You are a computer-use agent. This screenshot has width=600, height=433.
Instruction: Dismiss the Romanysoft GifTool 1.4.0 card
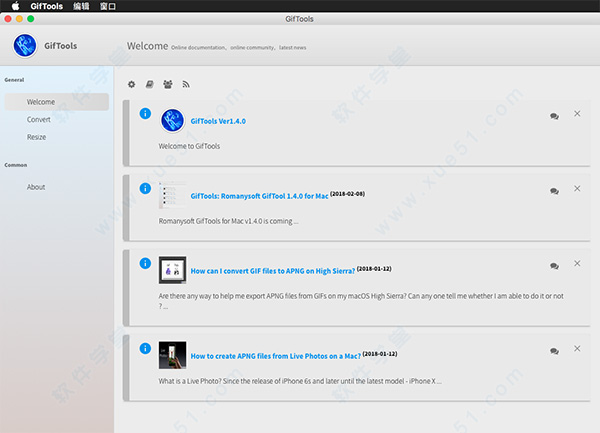(x=577, y=189)
